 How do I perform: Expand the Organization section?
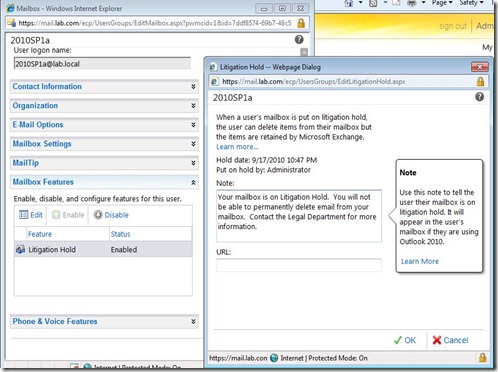pos(104,106)
